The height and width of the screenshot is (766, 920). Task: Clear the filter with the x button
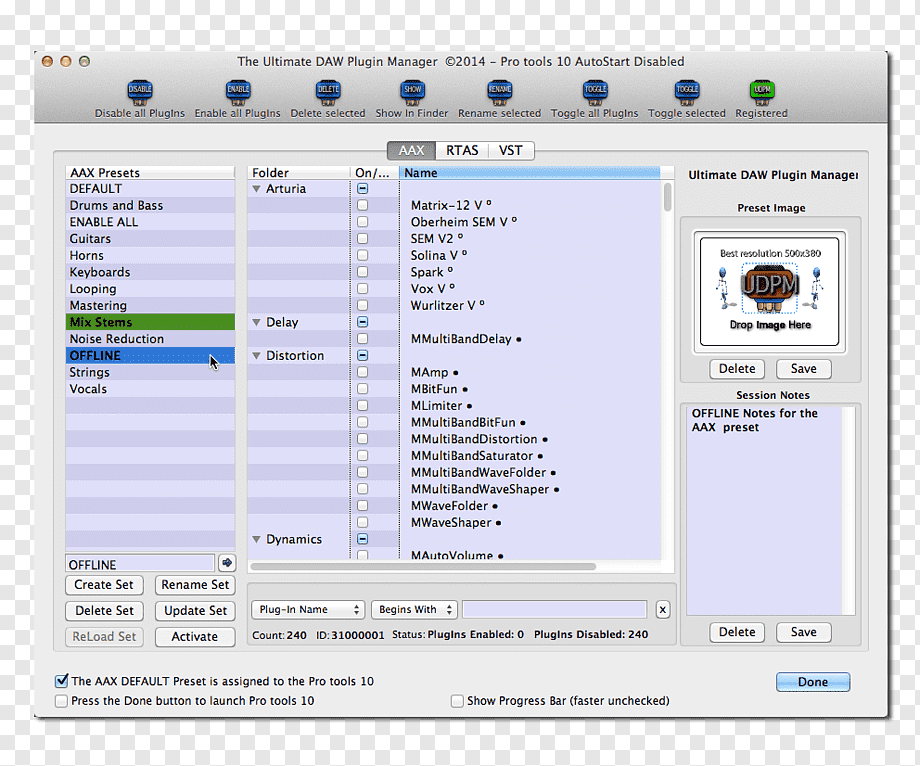(662, 609)
